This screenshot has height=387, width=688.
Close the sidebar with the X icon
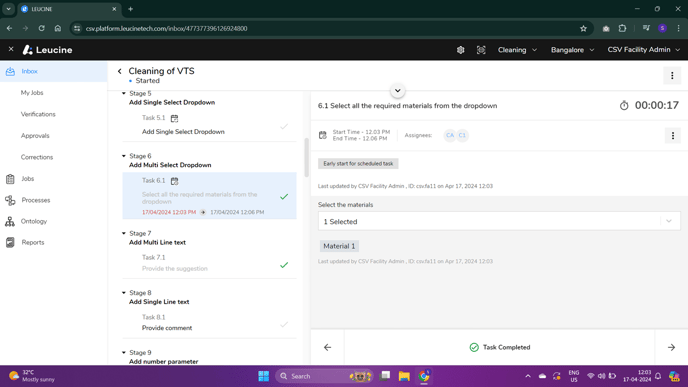click(11, 49)
